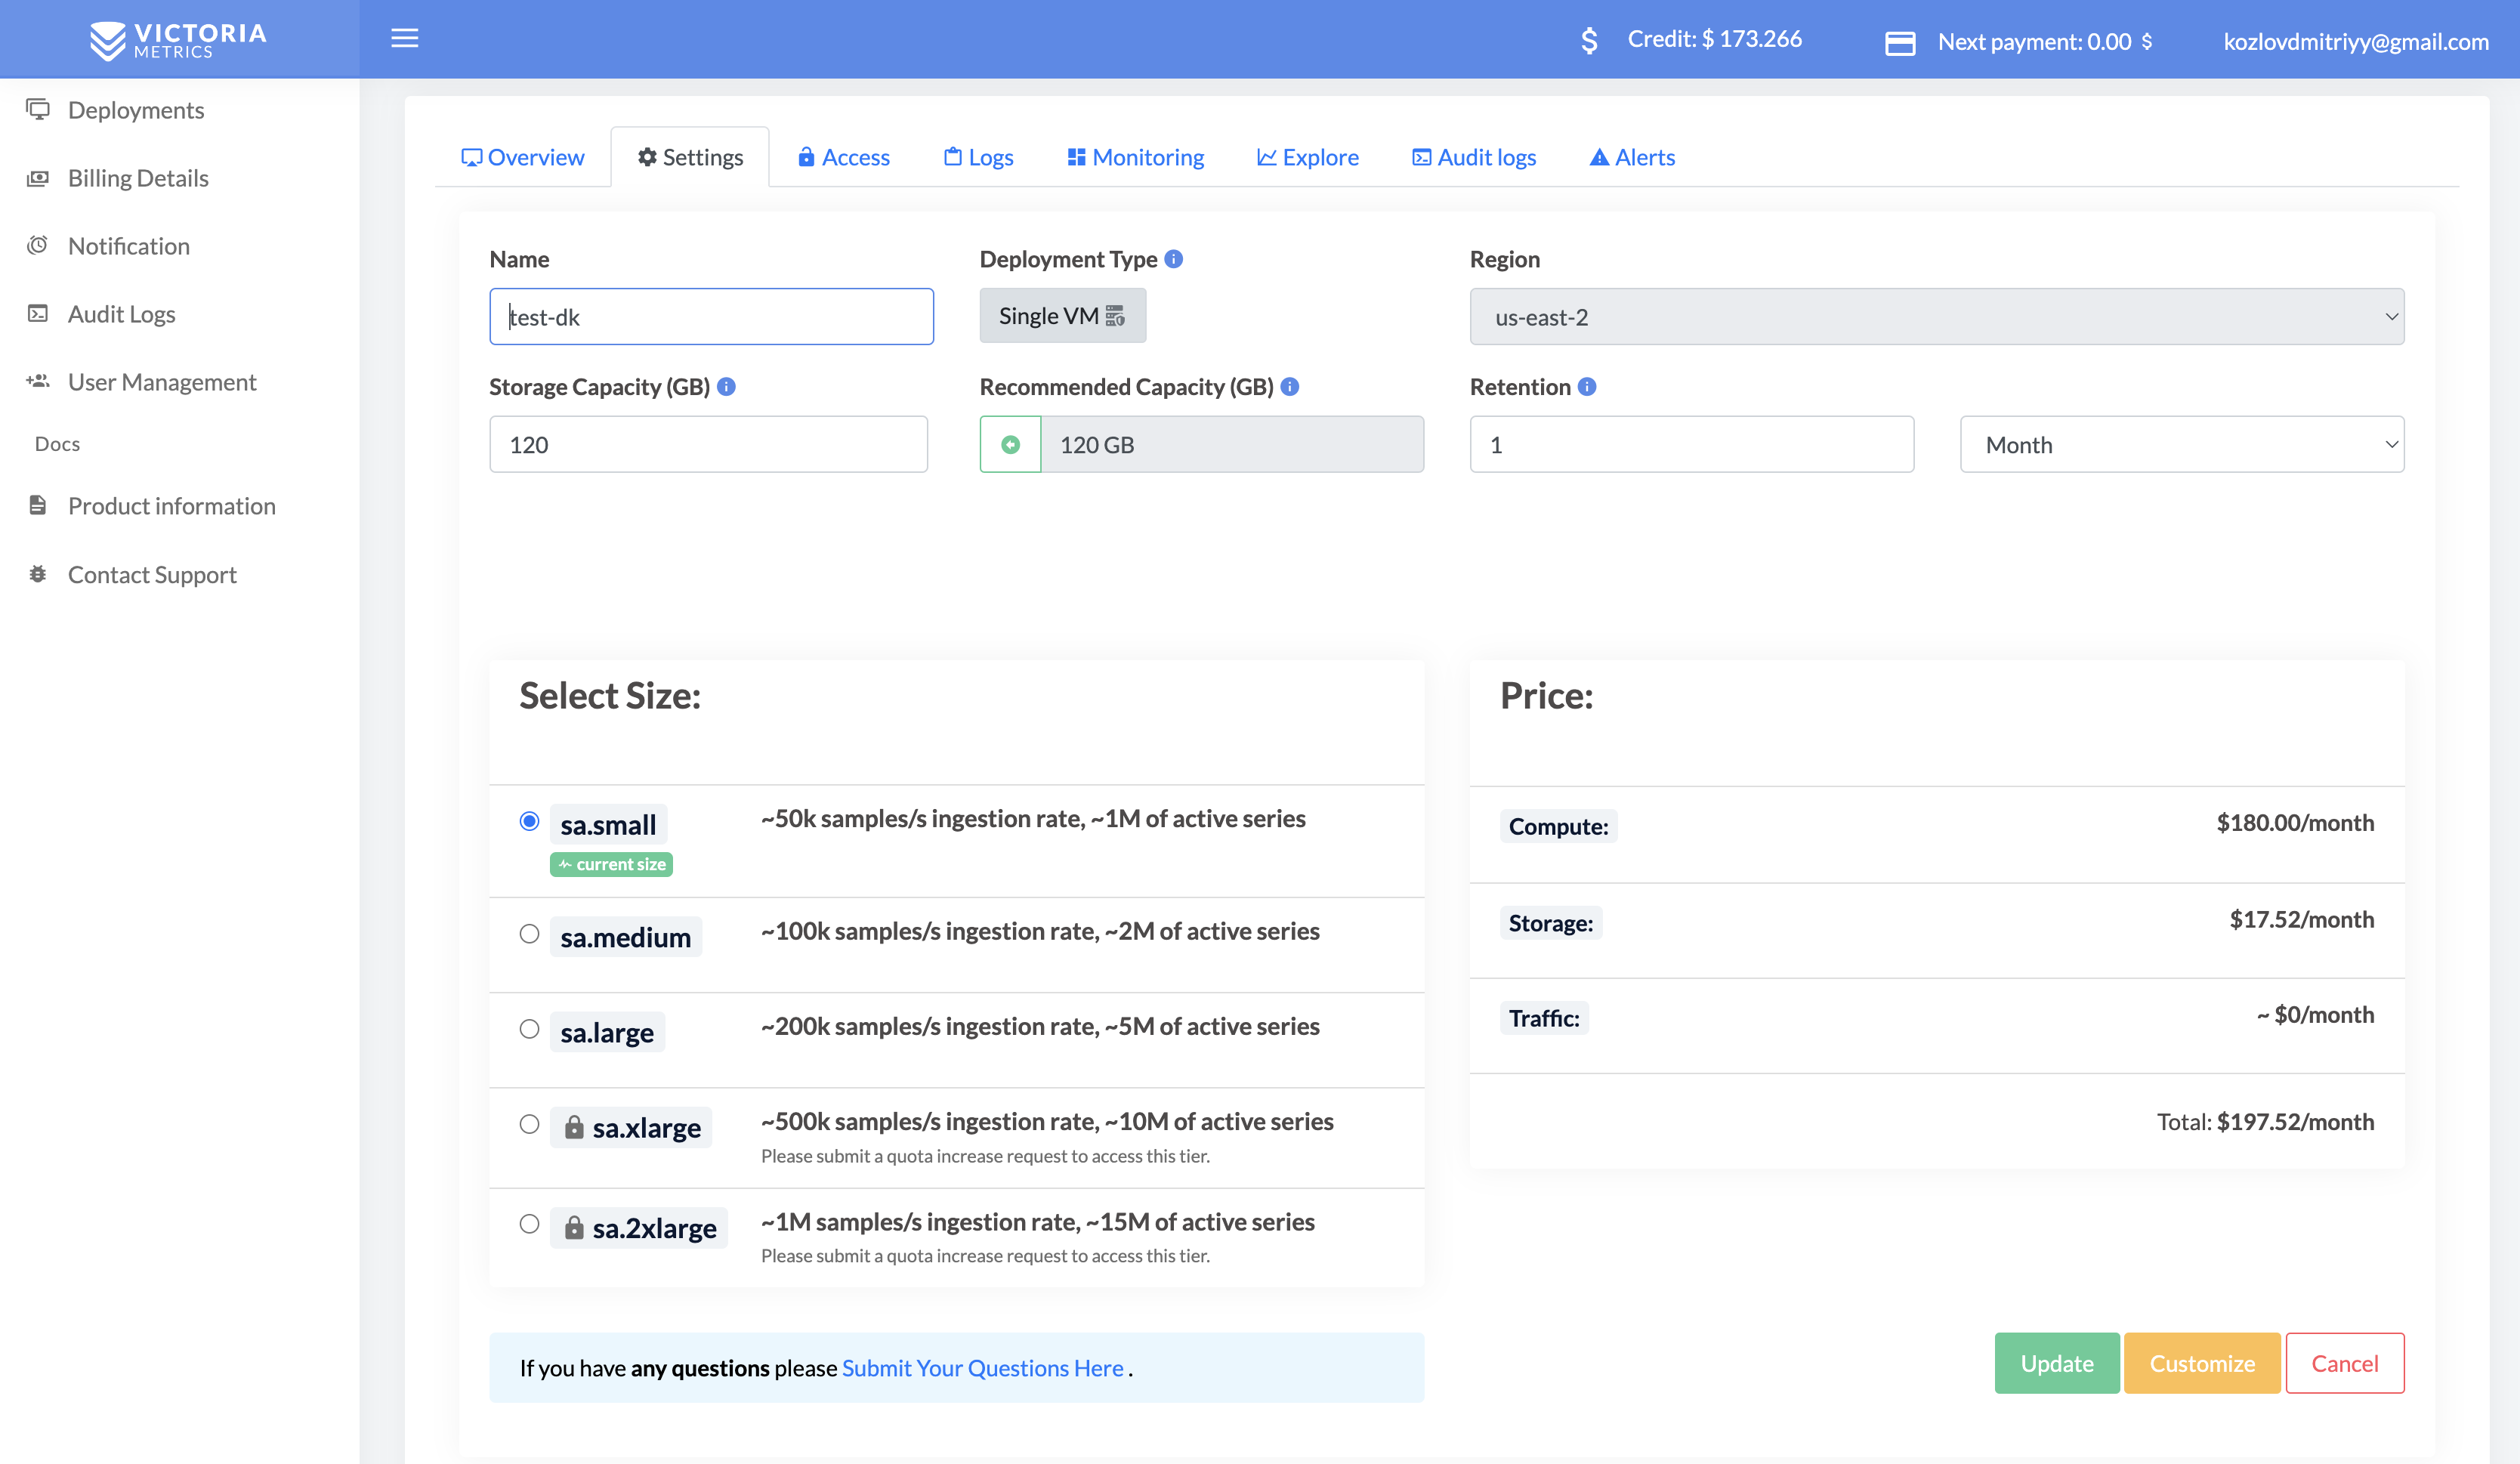Switch to the Settings tab
The height and width of the screenshot is (1464, 2520).
coord(690,157)
